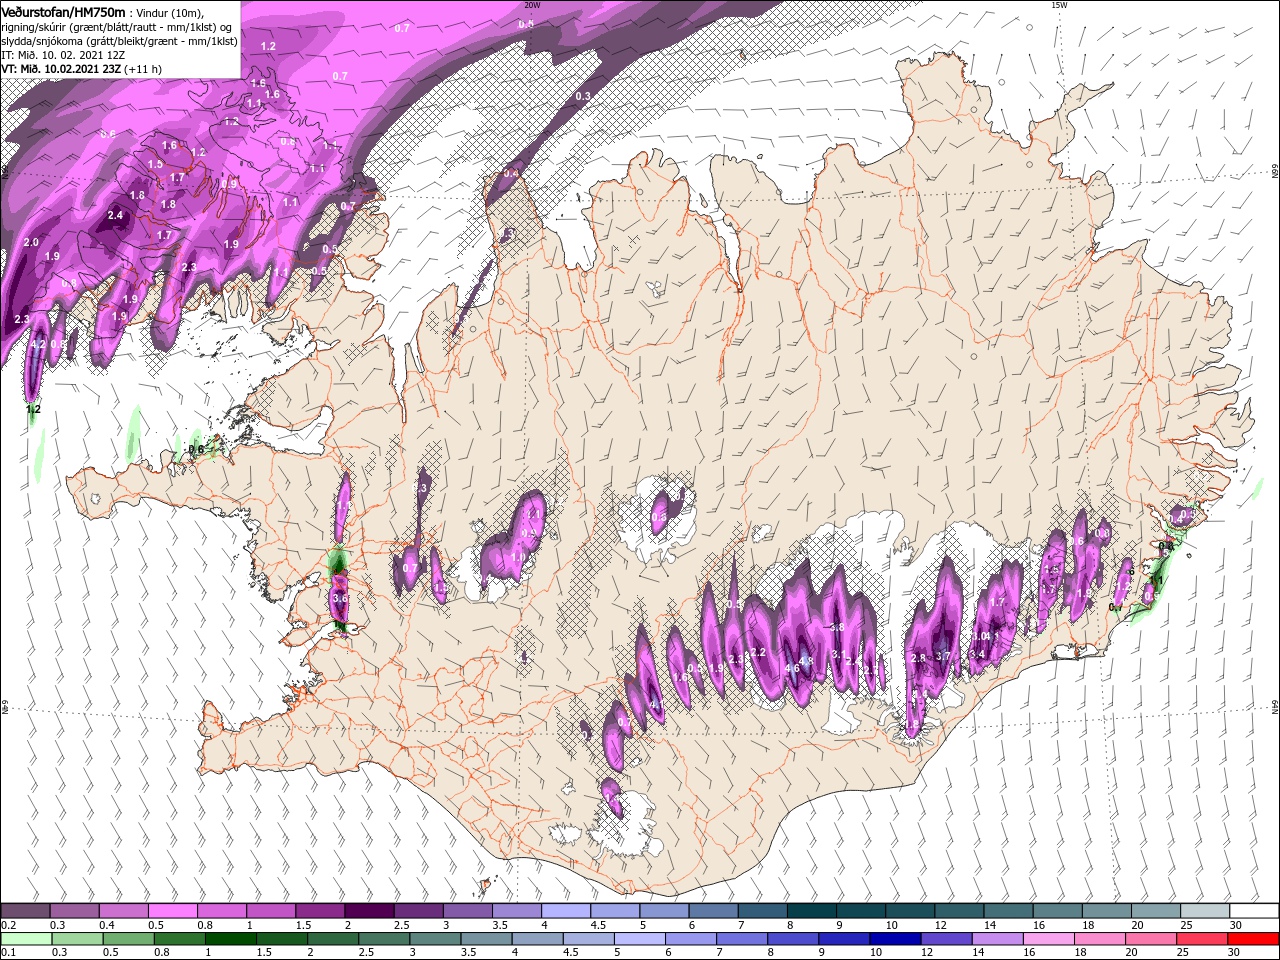Pick the darkest purple snow-scale swatch
Viewport: 1280px width, 960px height.
369,911
